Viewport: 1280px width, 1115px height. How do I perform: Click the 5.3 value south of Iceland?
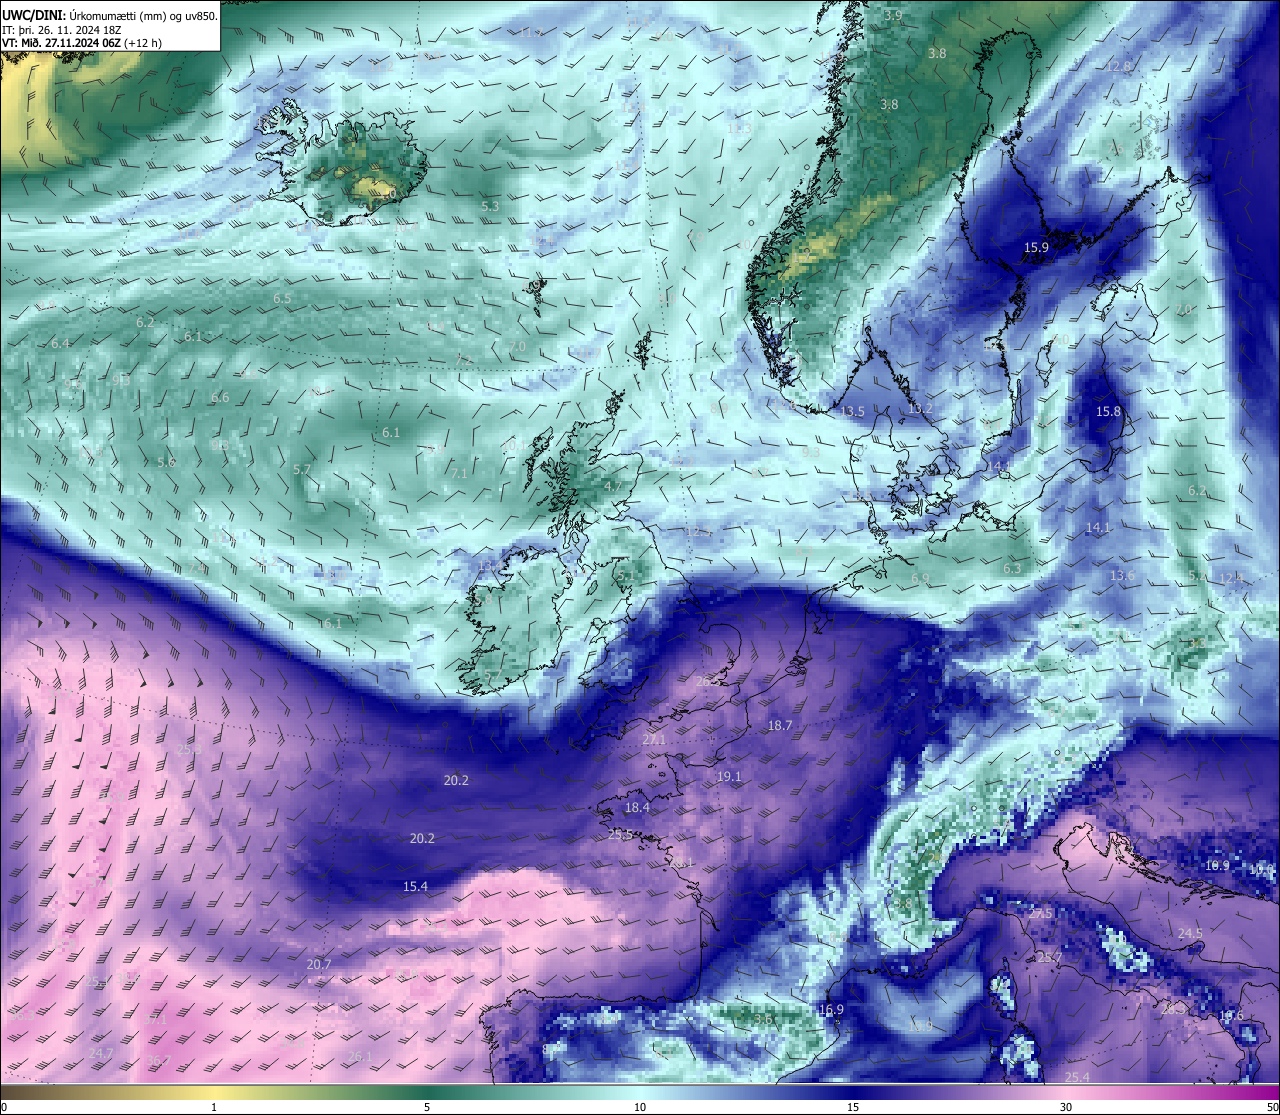pyautogui.click(x=490, y=206)
